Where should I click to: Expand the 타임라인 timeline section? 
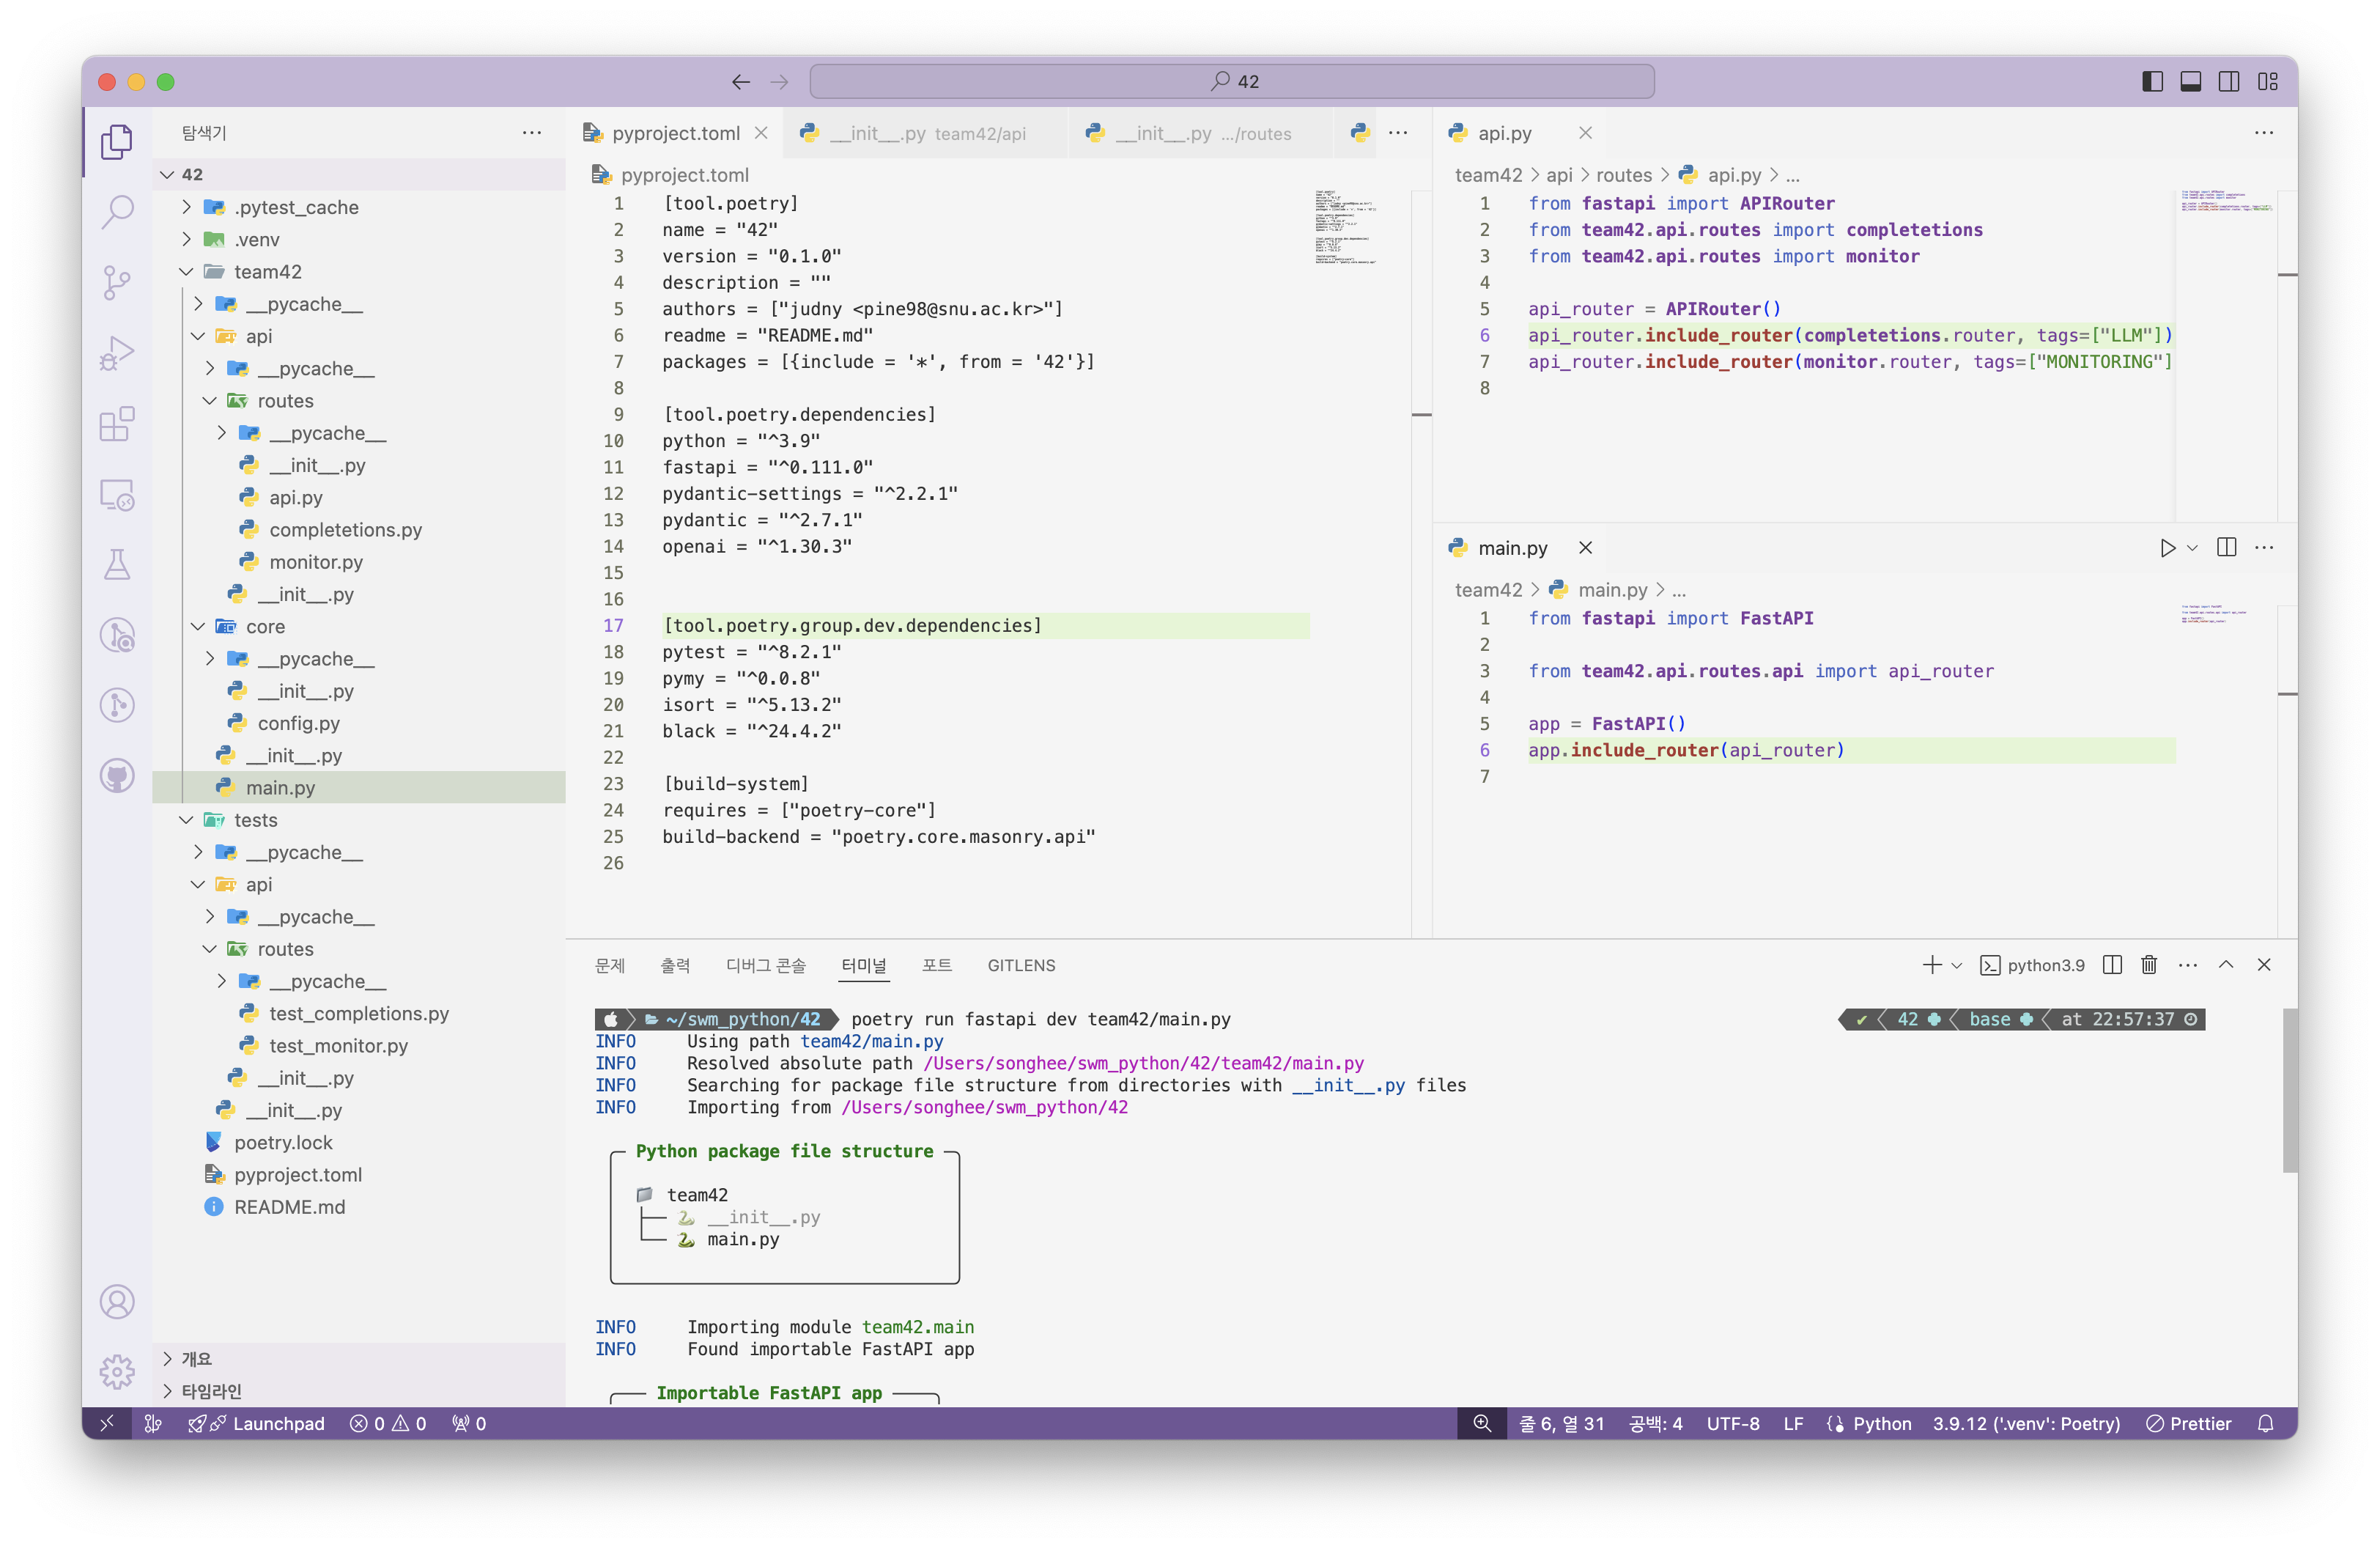pyautogui.click(x=359, y=1390)
